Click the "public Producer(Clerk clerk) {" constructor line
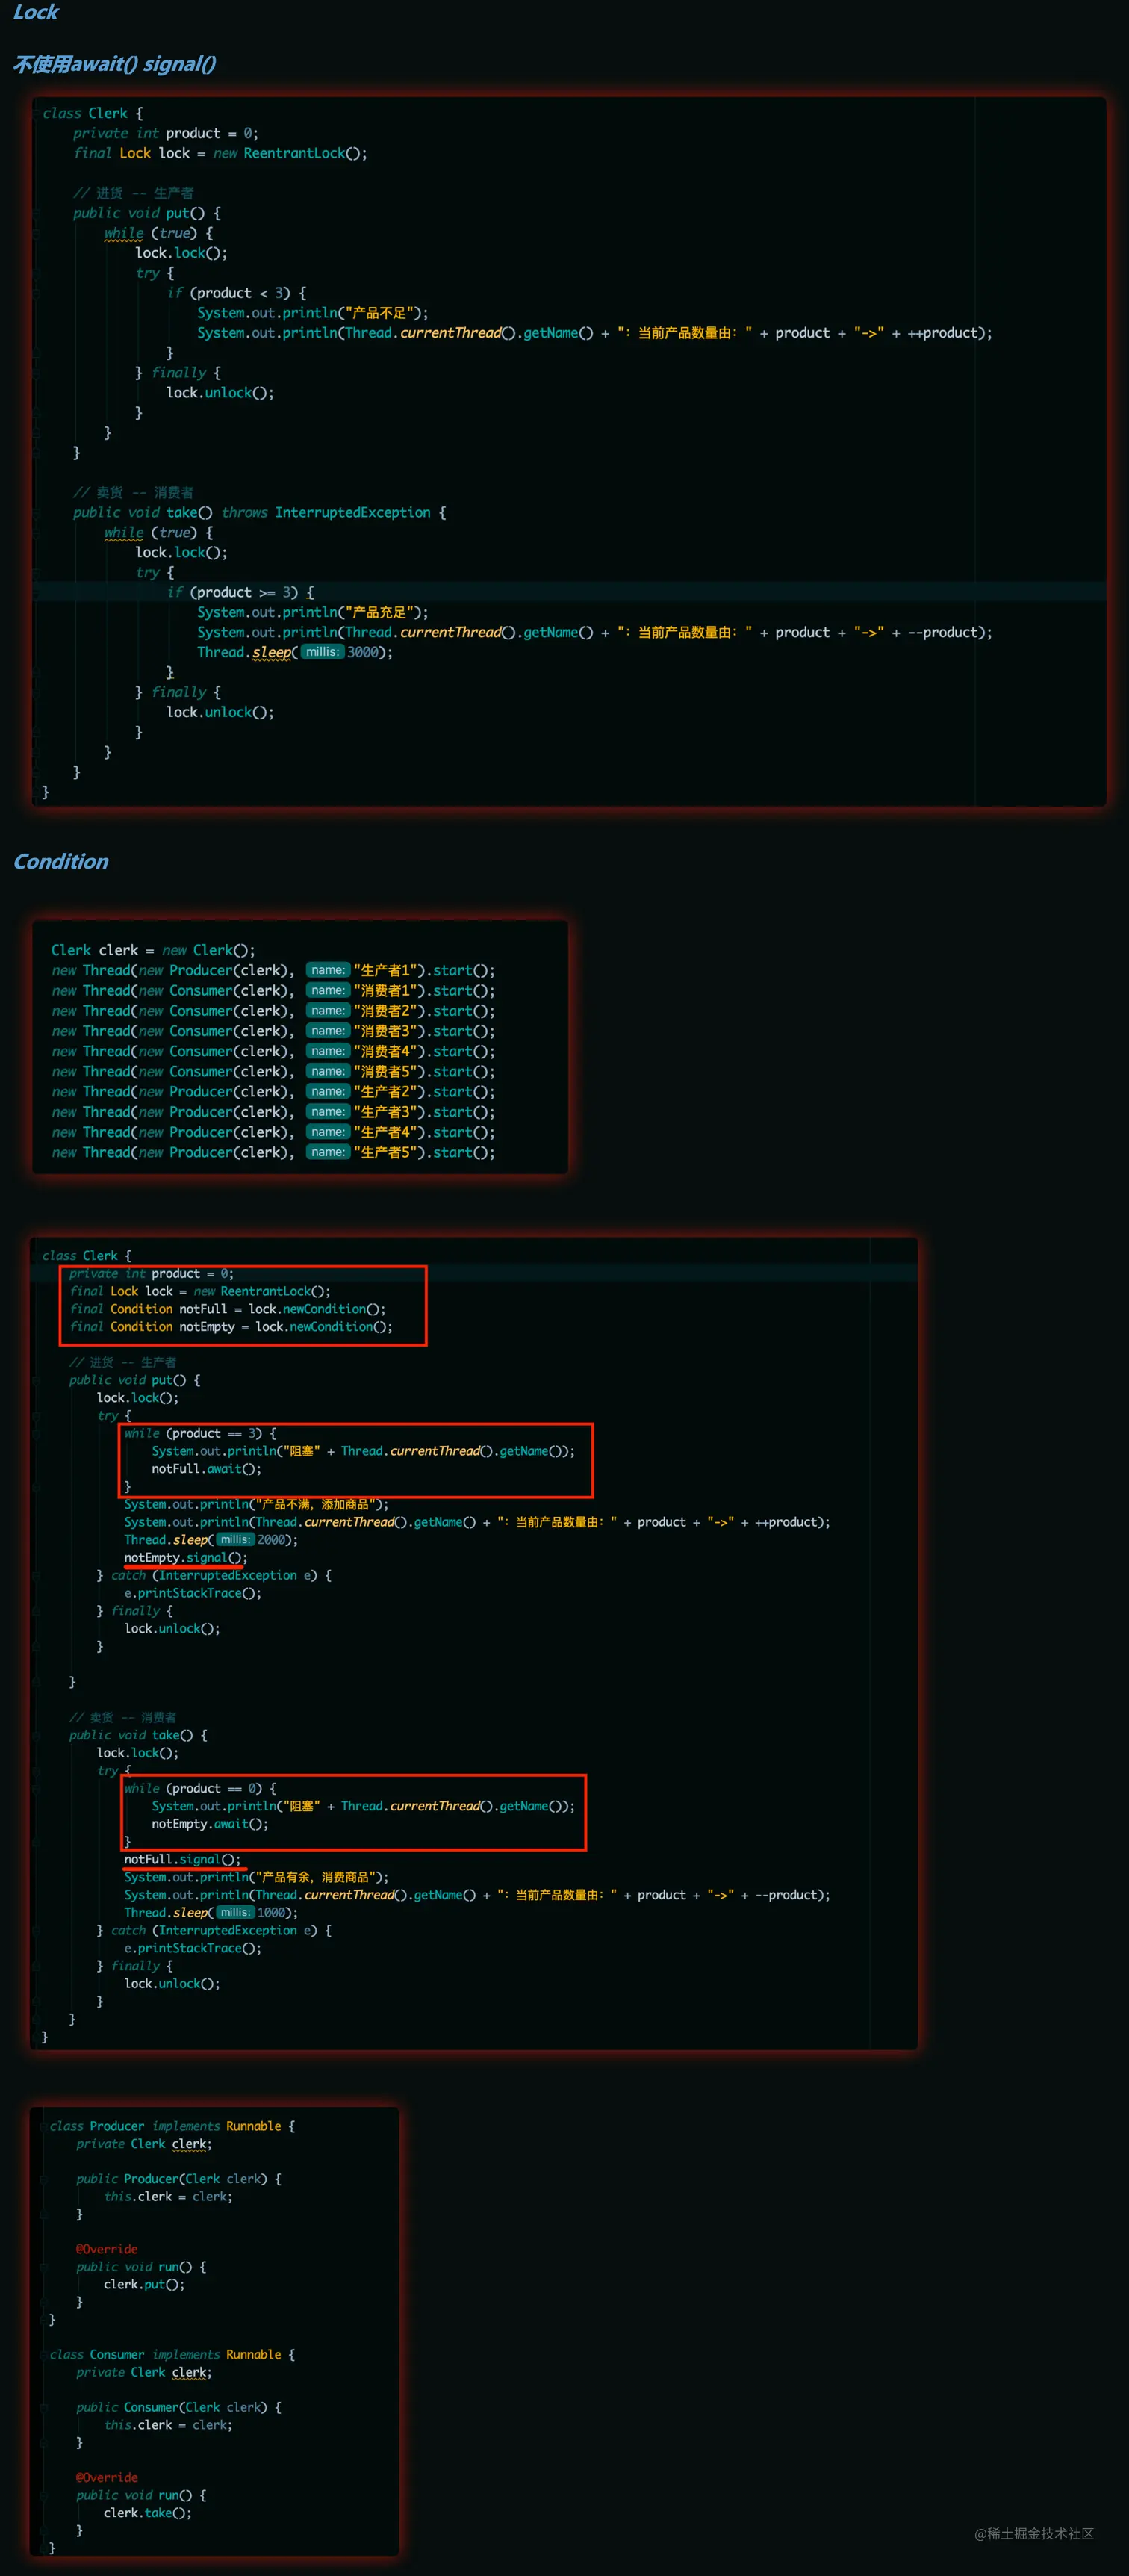The width and height of the screenshot is (1129, 2576). [x=179, y=2179]
